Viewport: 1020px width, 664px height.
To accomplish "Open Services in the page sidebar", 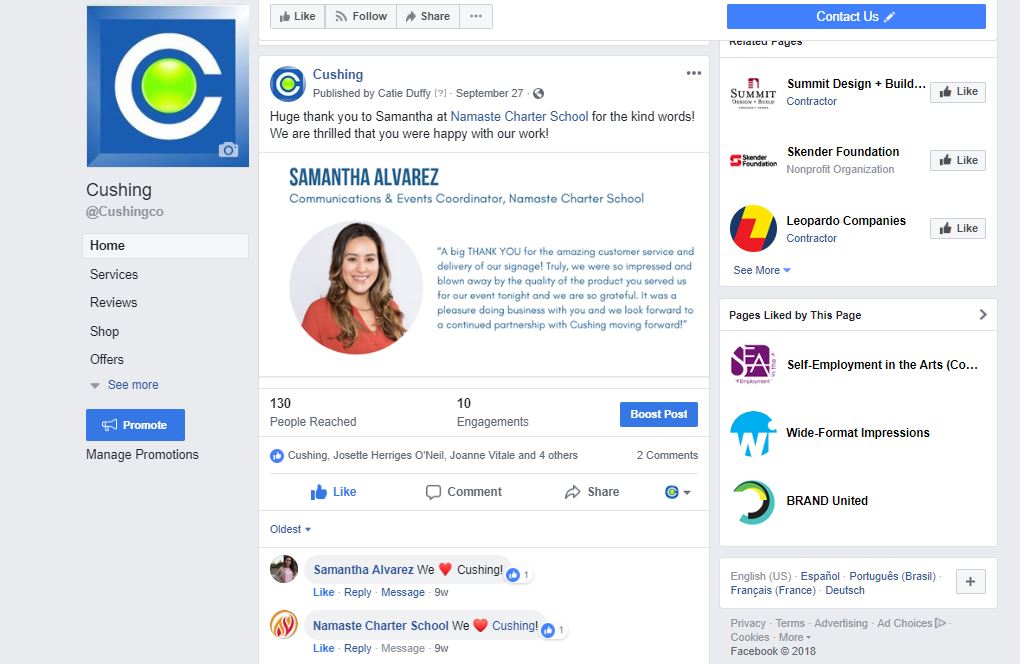I will pos(114,274).
